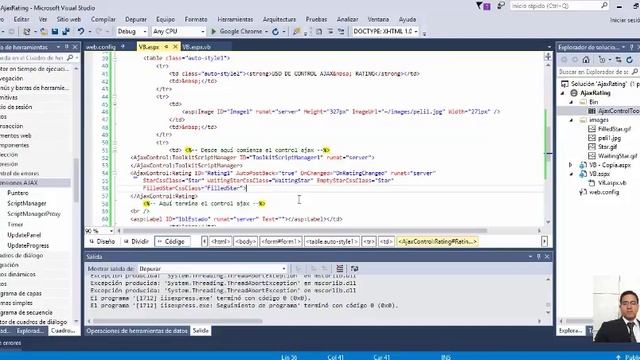Click search magnifier in Solution Explorer
640x360 pixels.
(634, 72)
